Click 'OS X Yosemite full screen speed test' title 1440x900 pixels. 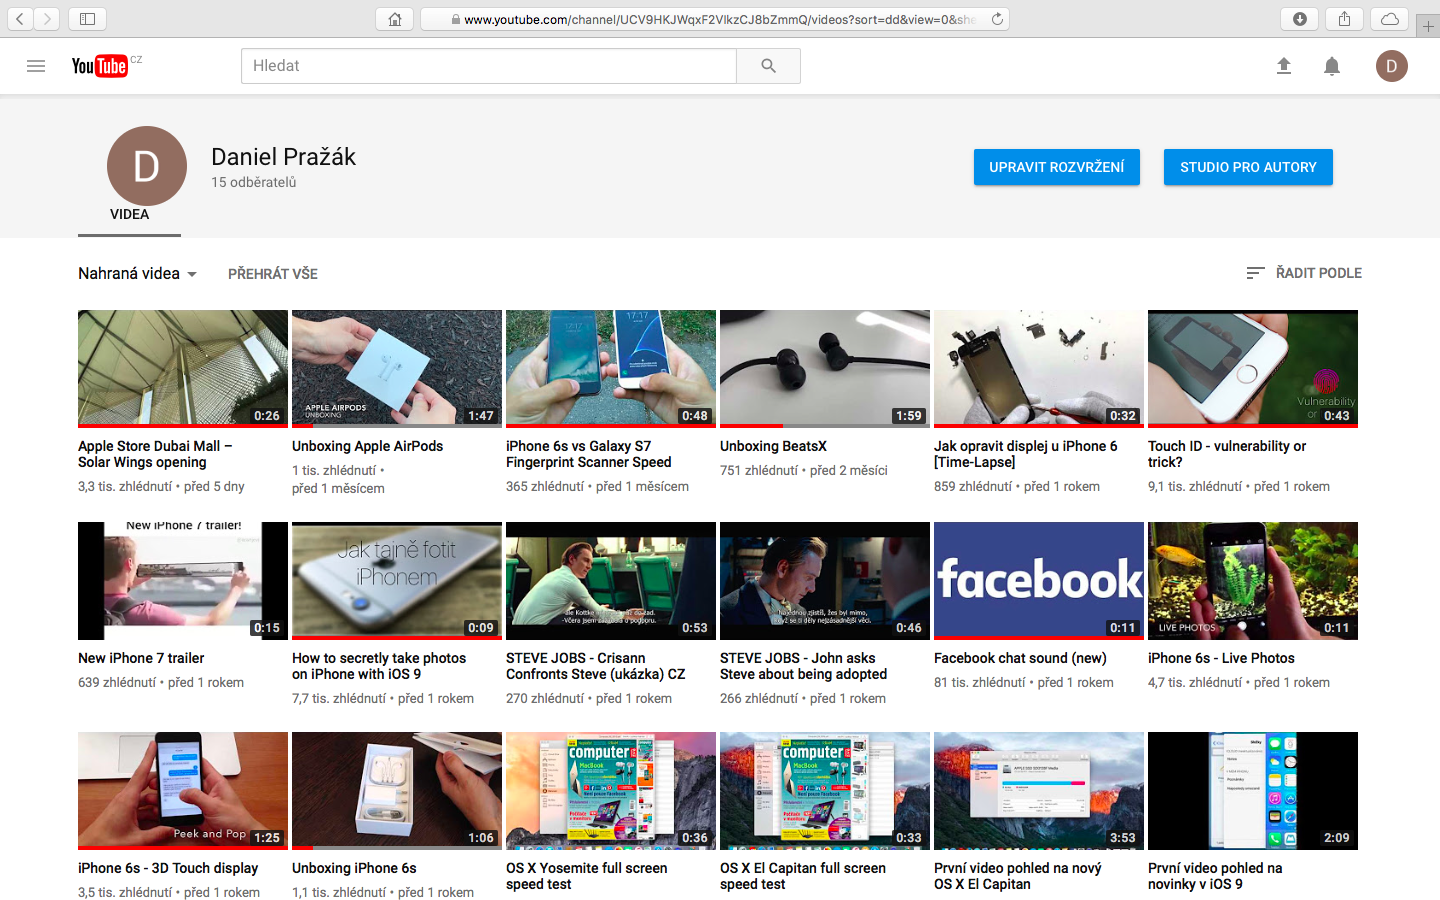pos(587,876)
